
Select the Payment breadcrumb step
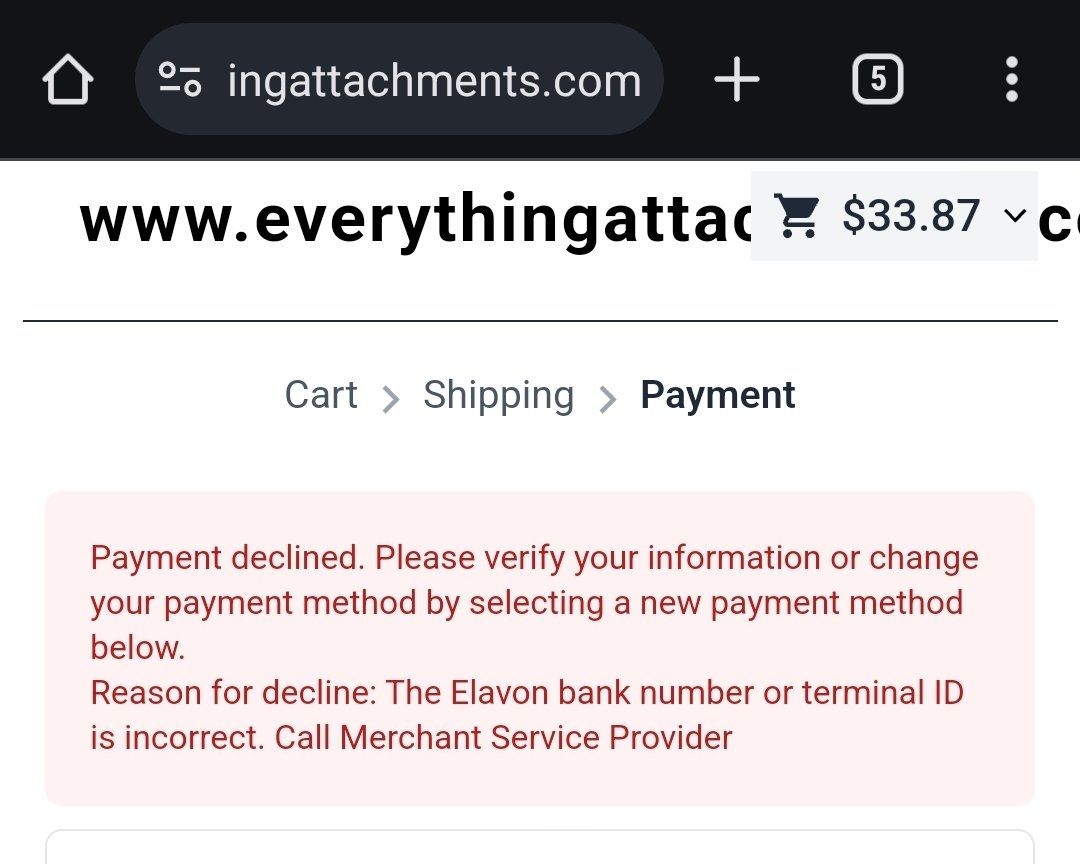point(717,395)
